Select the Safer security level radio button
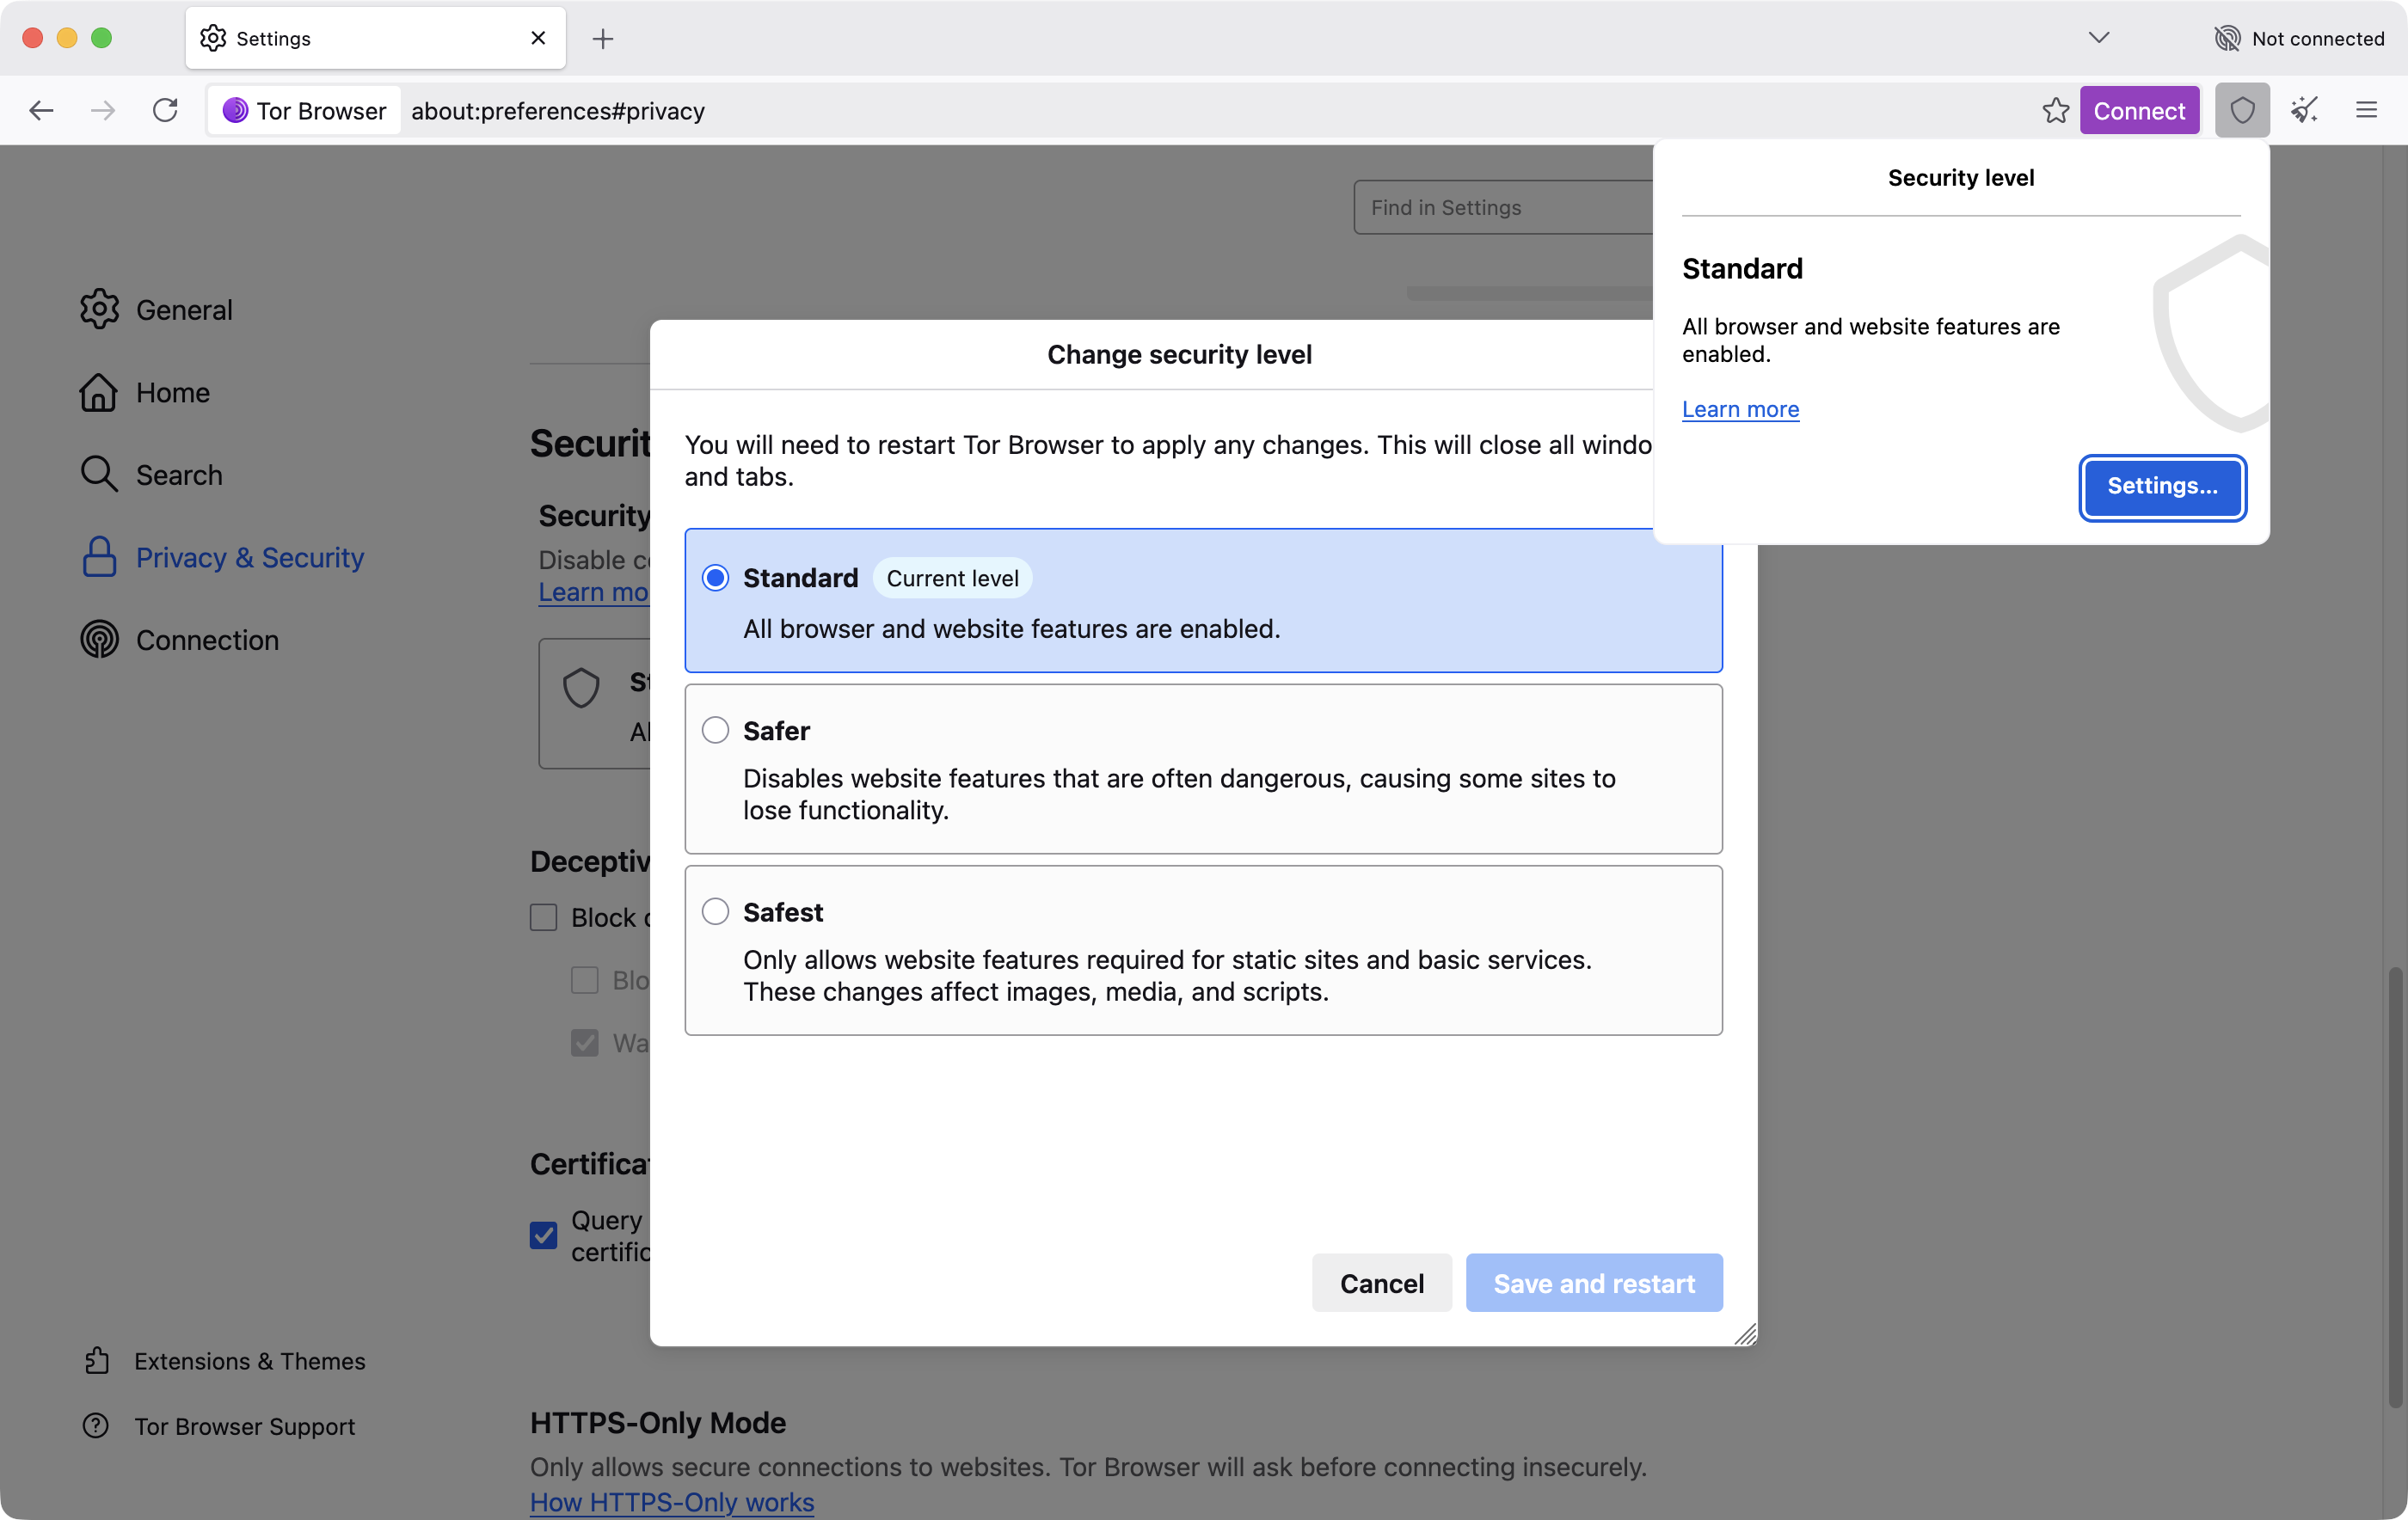2408x1520 pixels. [715, 730]
